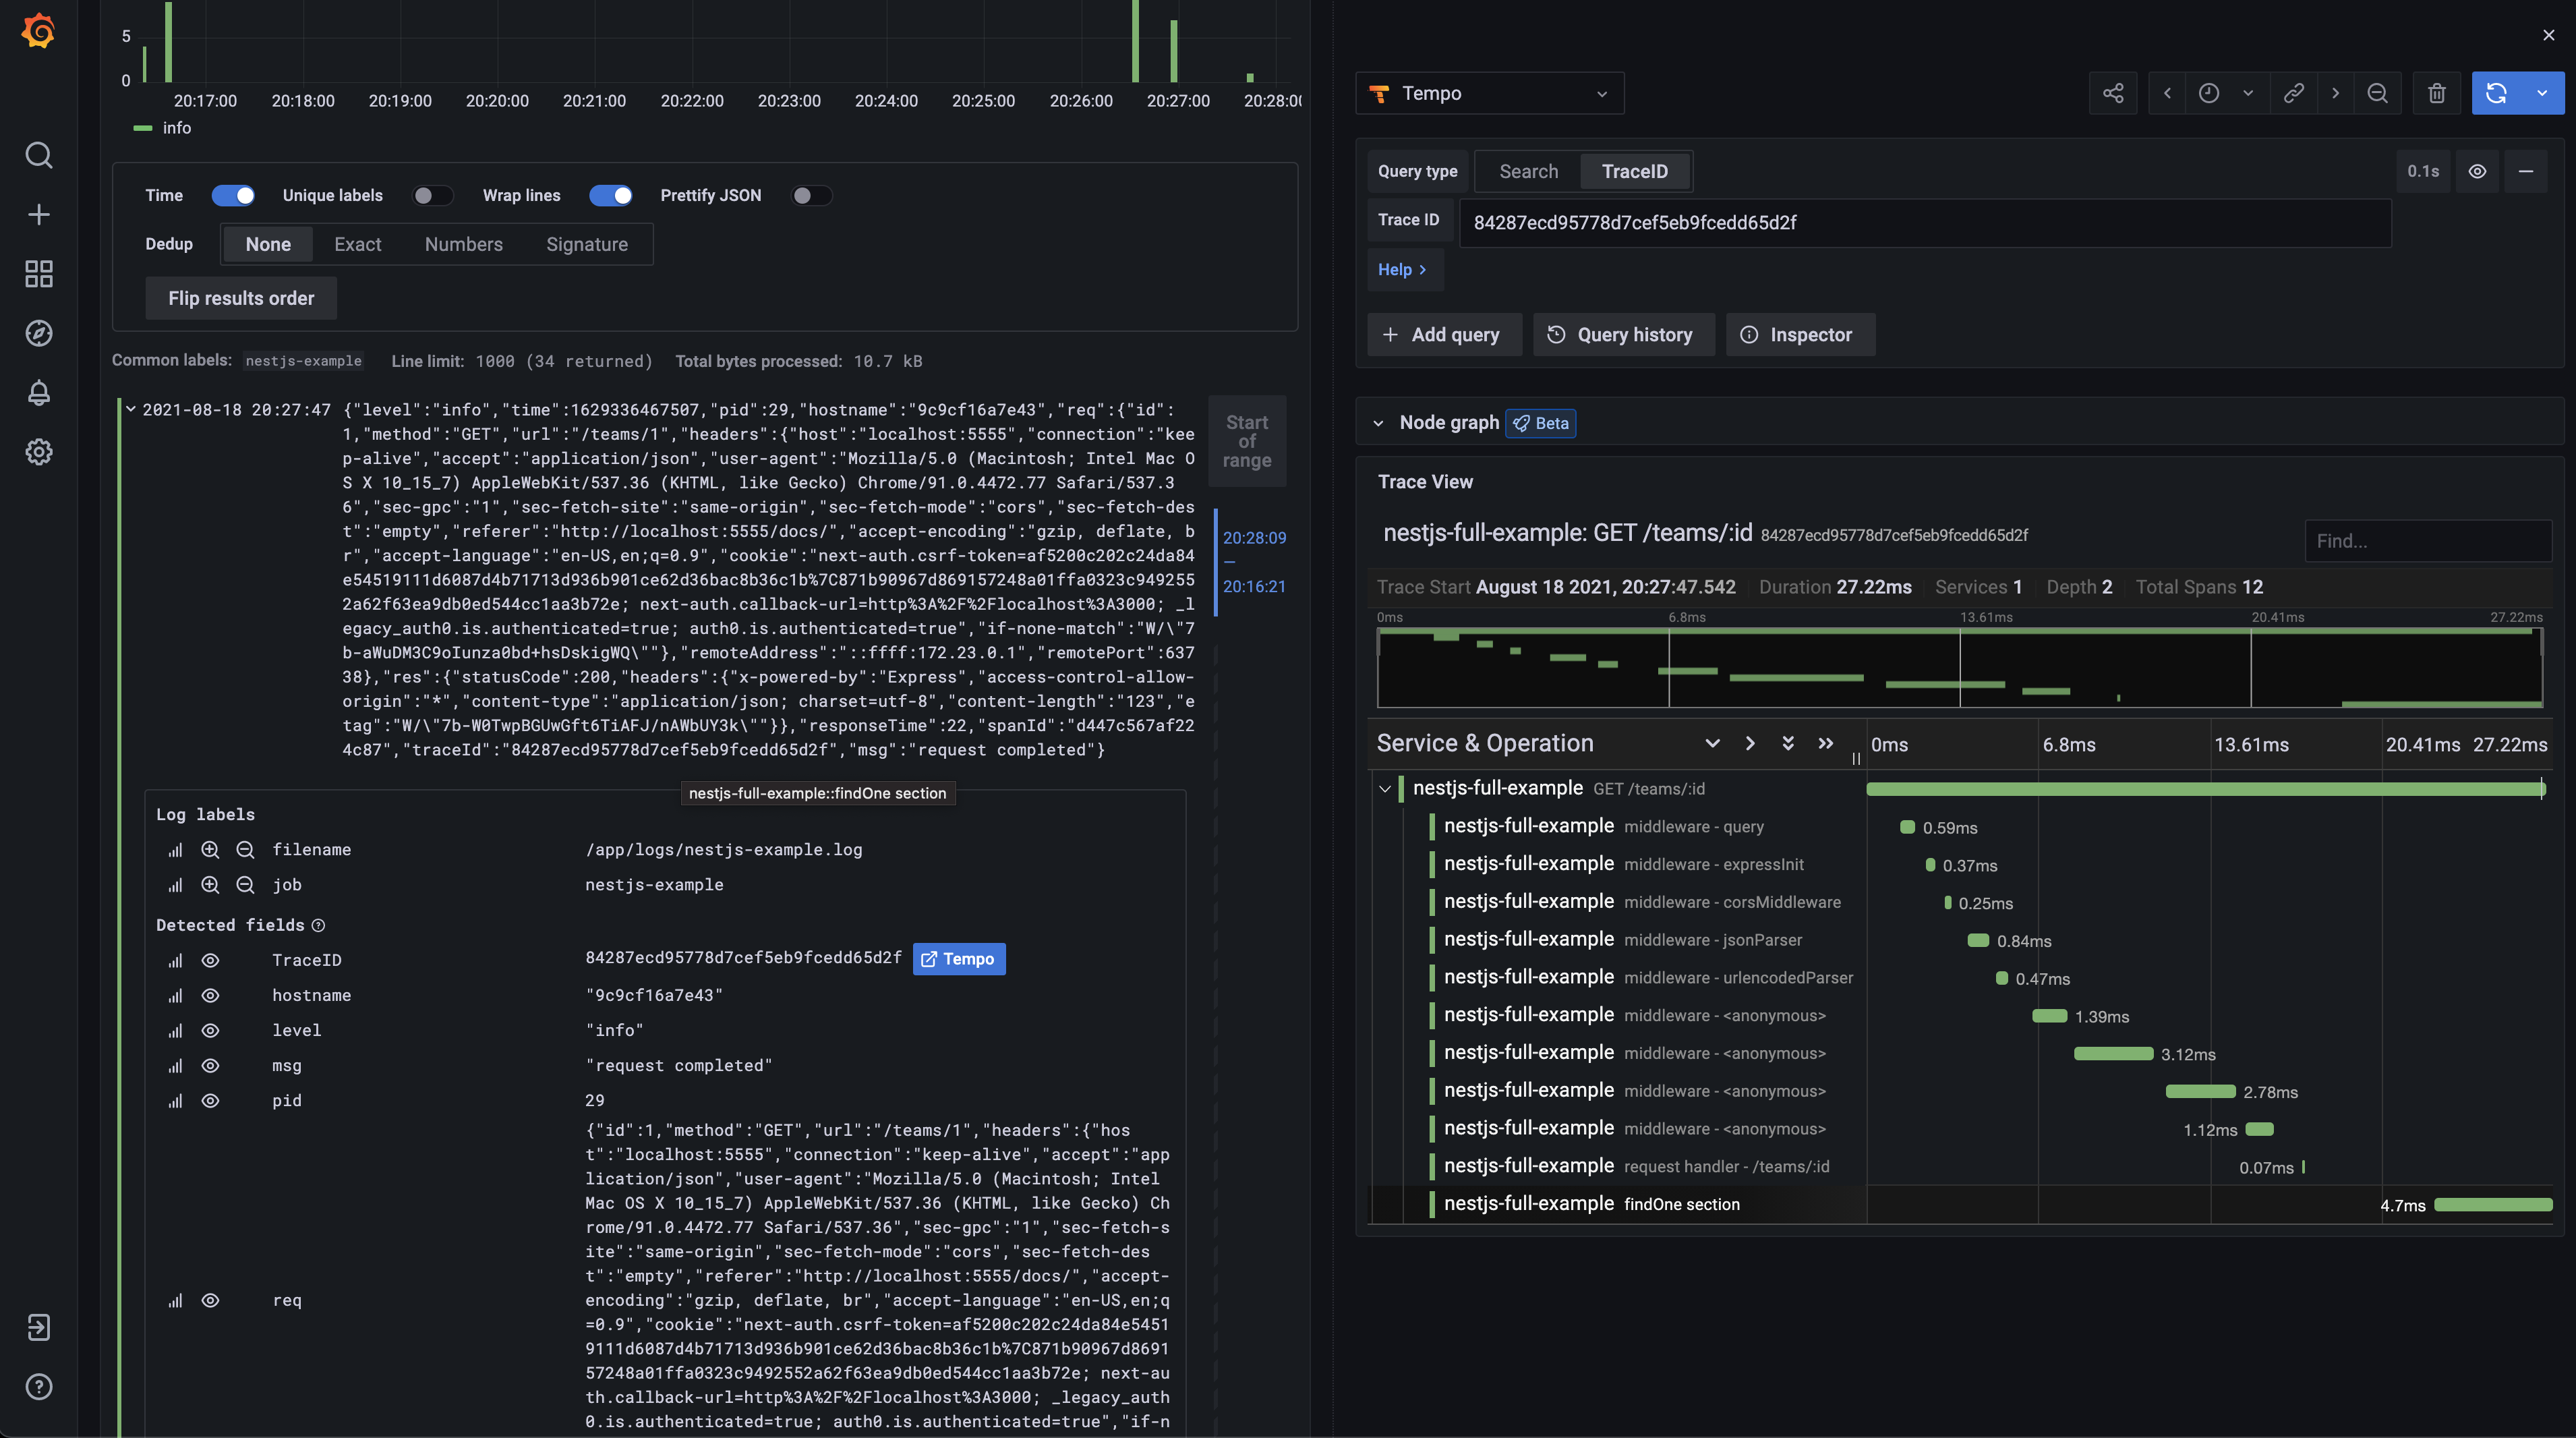Select the Exact dedup option

[357, 243]
